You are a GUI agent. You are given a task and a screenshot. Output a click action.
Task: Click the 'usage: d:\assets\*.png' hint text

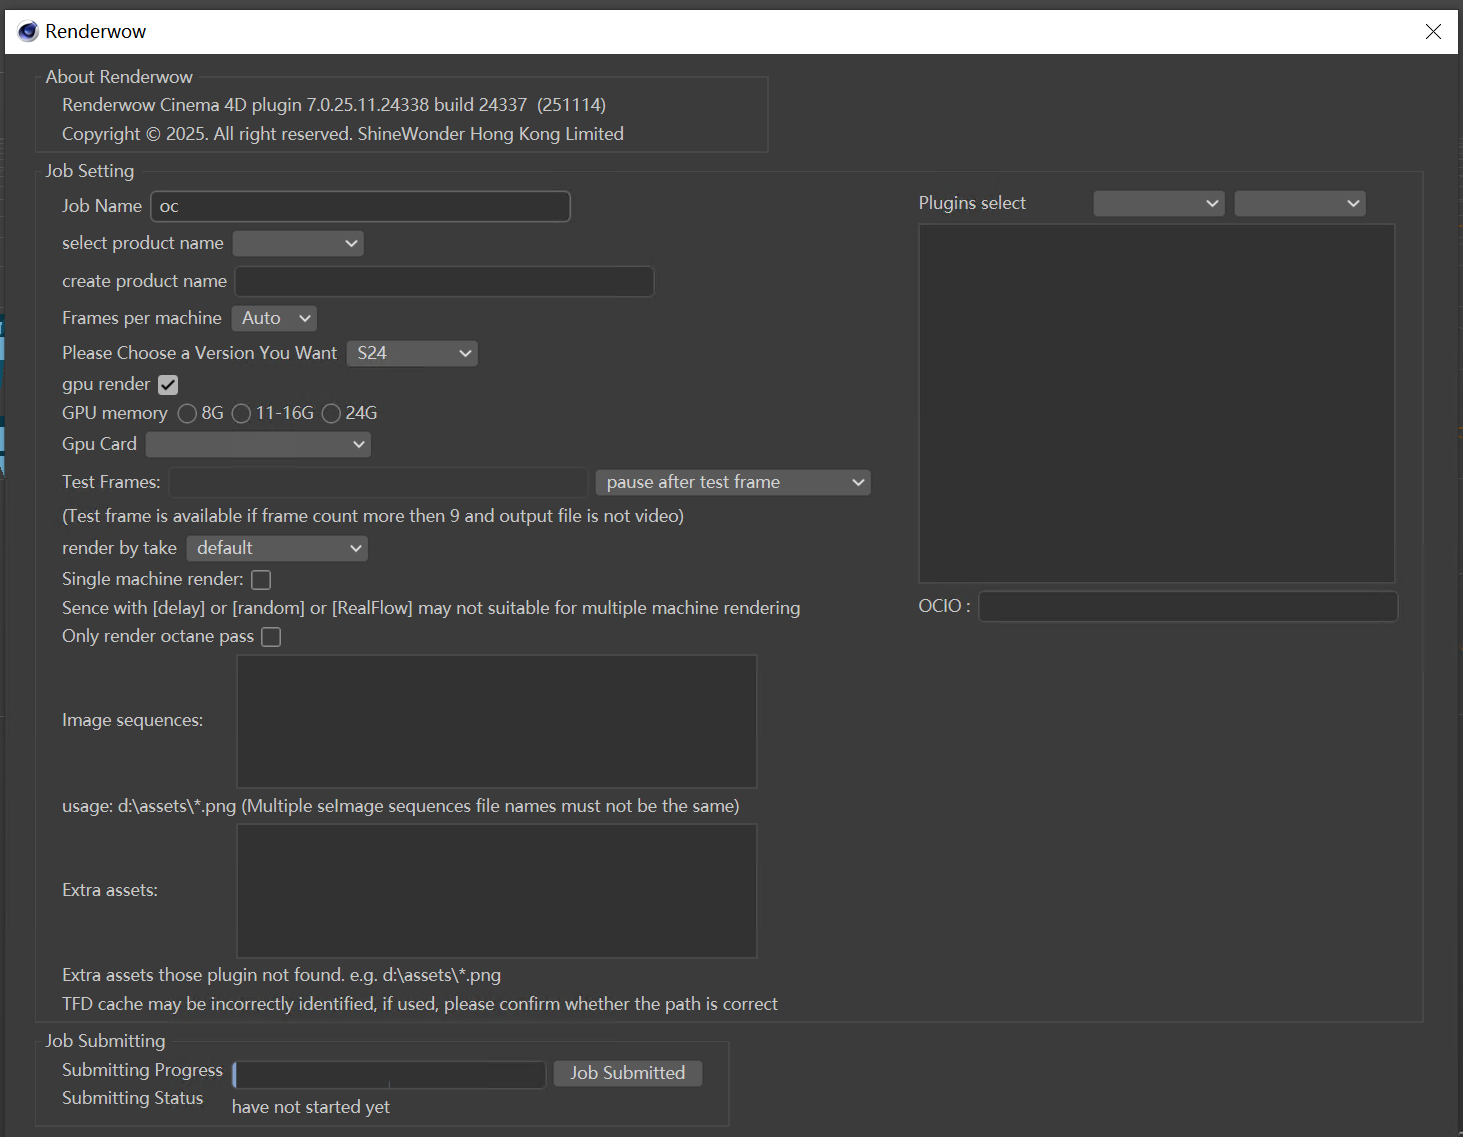coord(401,806)
